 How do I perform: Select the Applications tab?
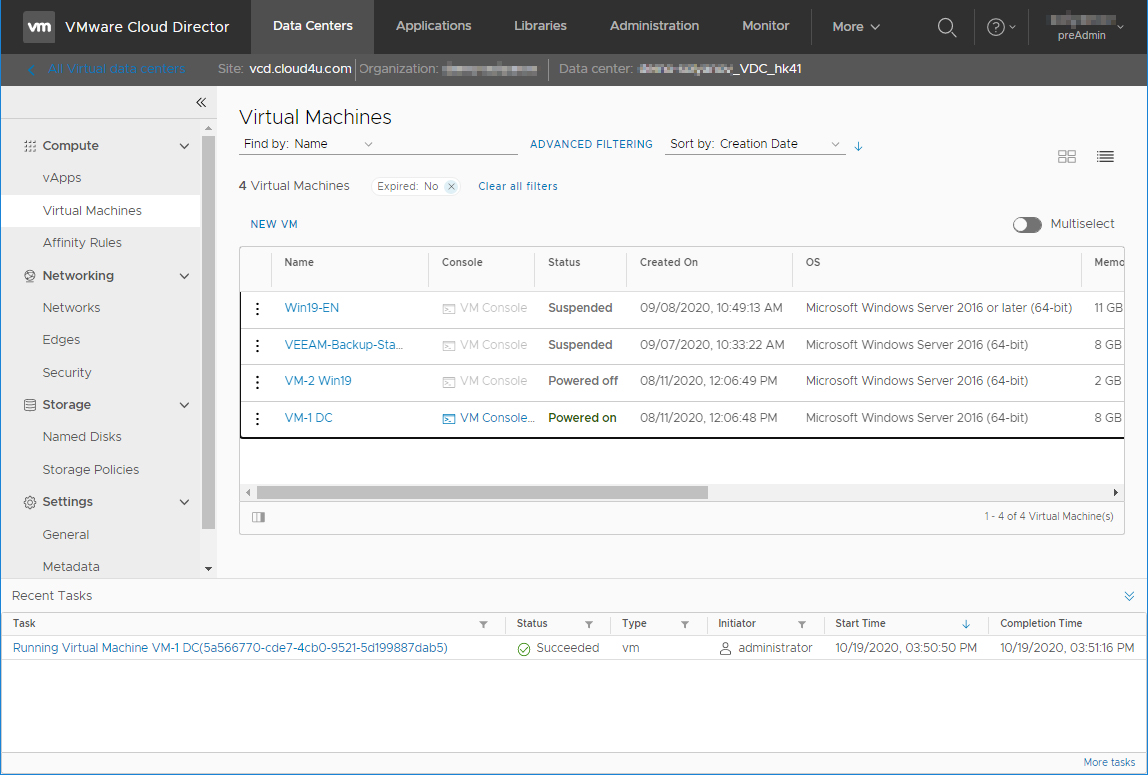pos(433,26)
